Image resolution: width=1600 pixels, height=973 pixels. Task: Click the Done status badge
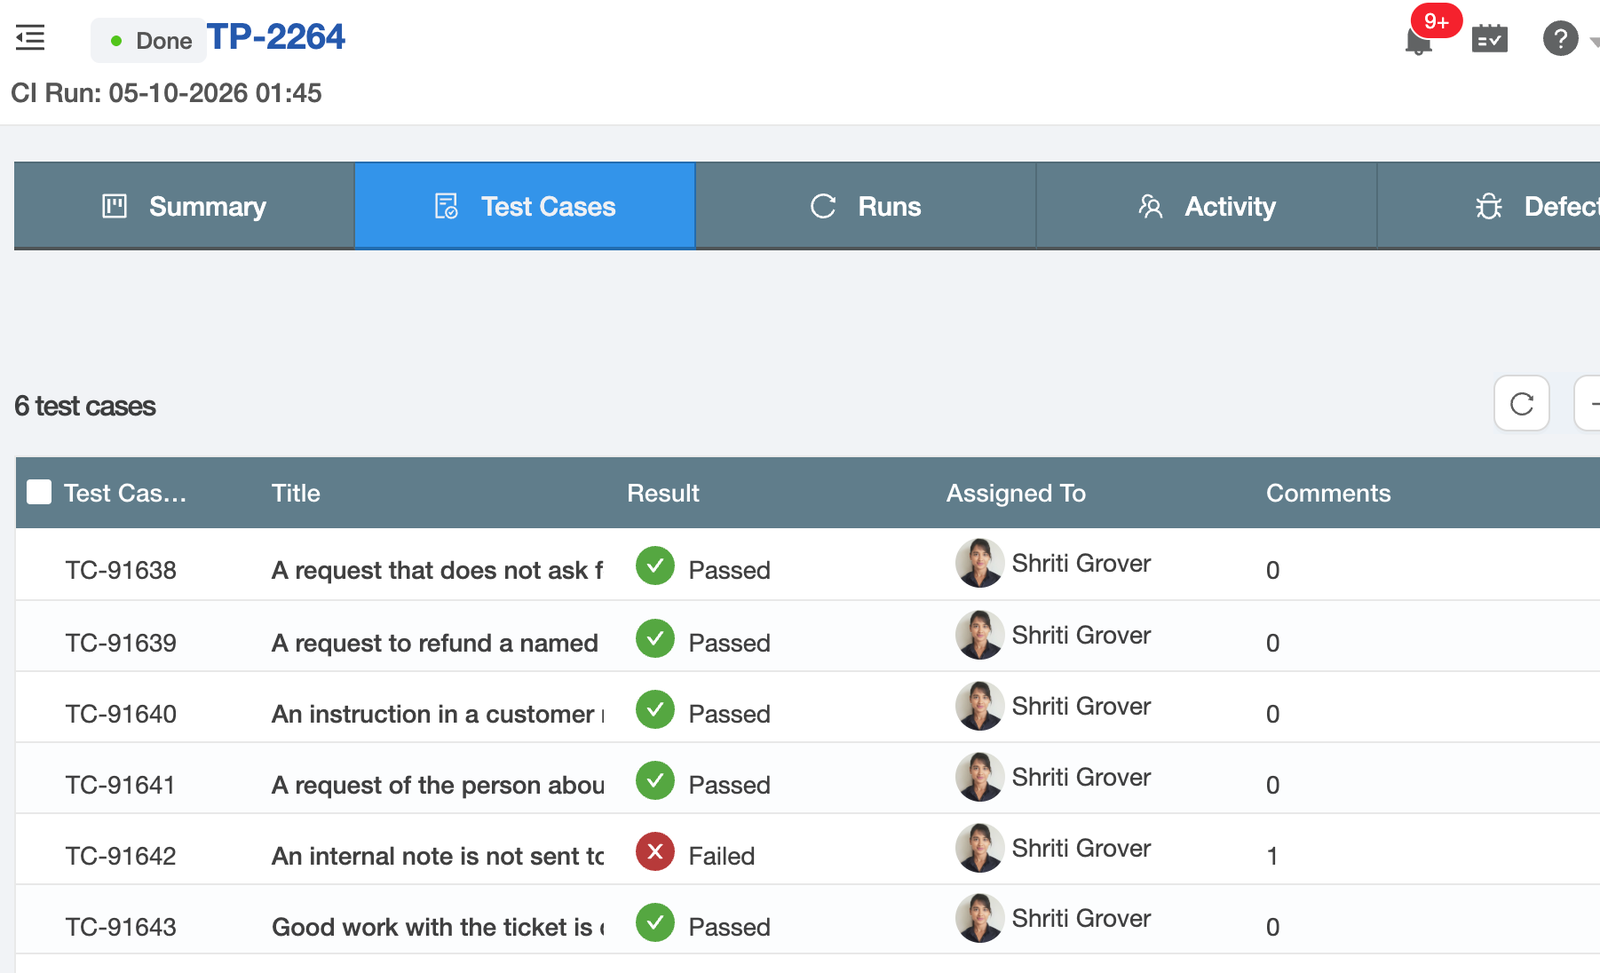(x=149, y=41)
